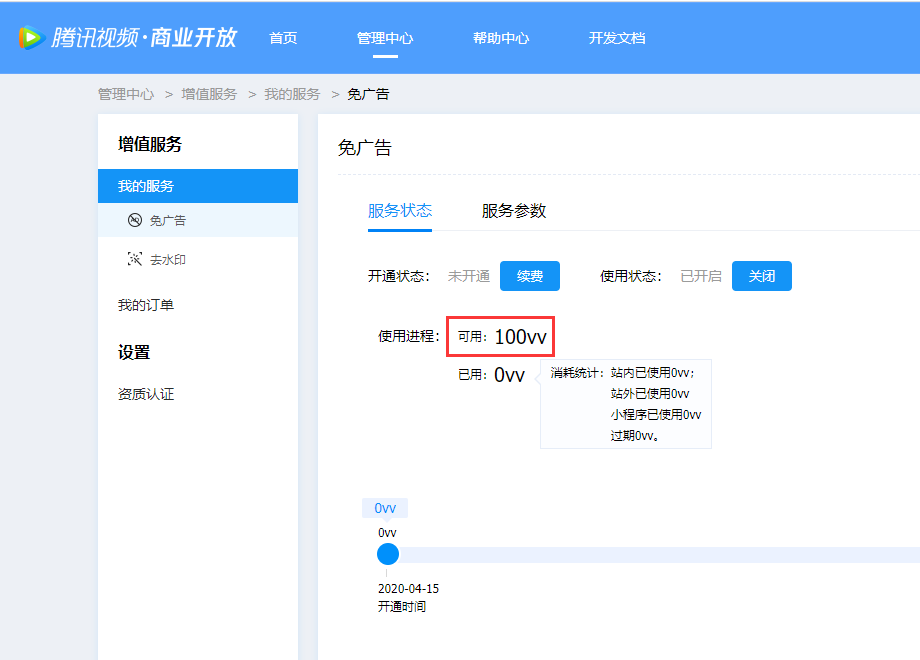The height and width of the screenshot is (660, 920).
Task: Click the 关闭 button for usage status
Action: point(761,276)
